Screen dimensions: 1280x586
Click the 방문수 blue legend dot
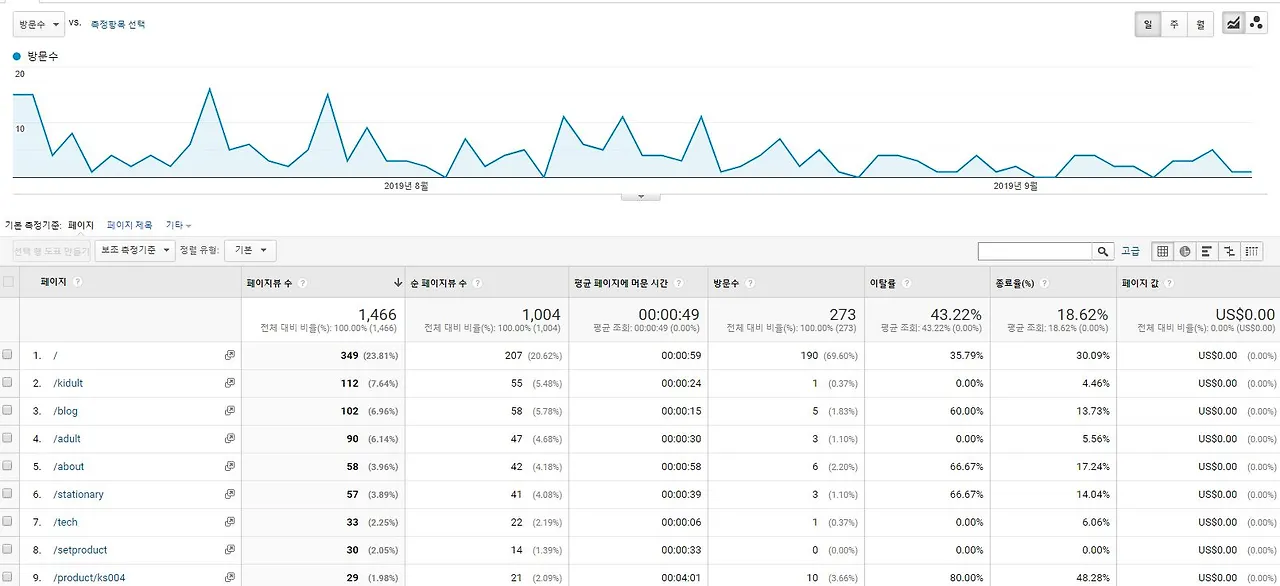pos(17,56)
